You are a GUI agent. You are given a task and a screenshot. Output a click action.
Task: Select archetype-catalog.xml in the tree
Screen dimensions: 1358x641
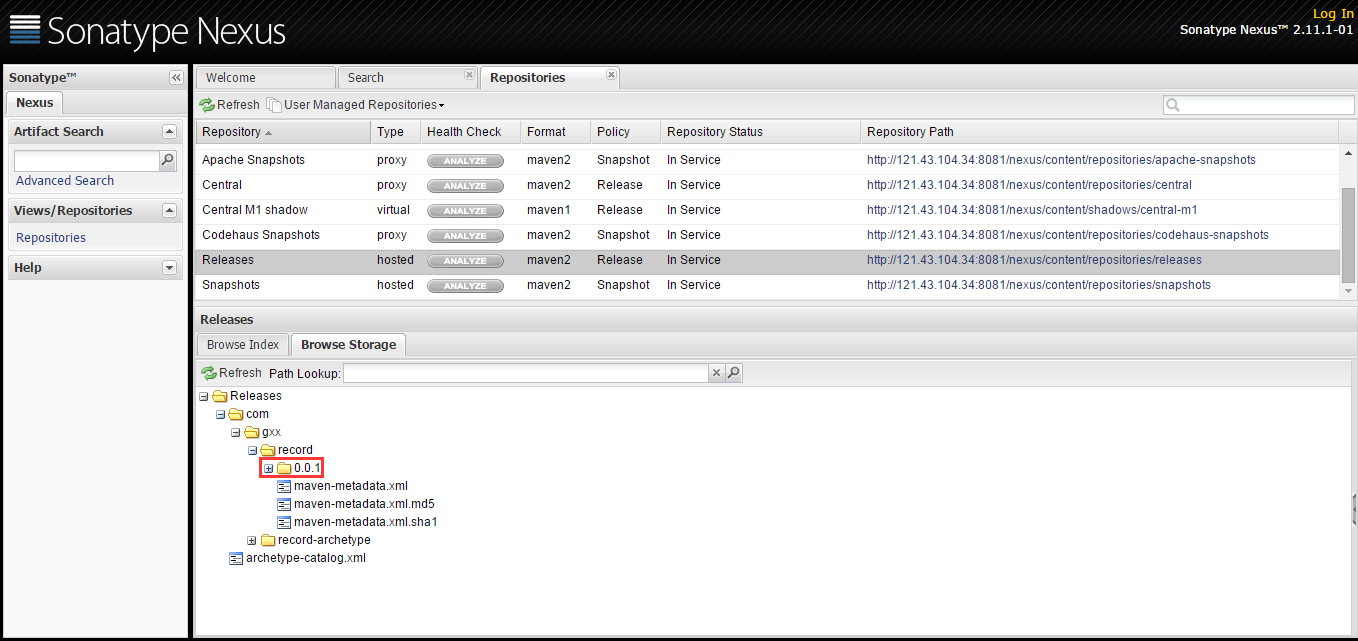(x=306, y=558)
